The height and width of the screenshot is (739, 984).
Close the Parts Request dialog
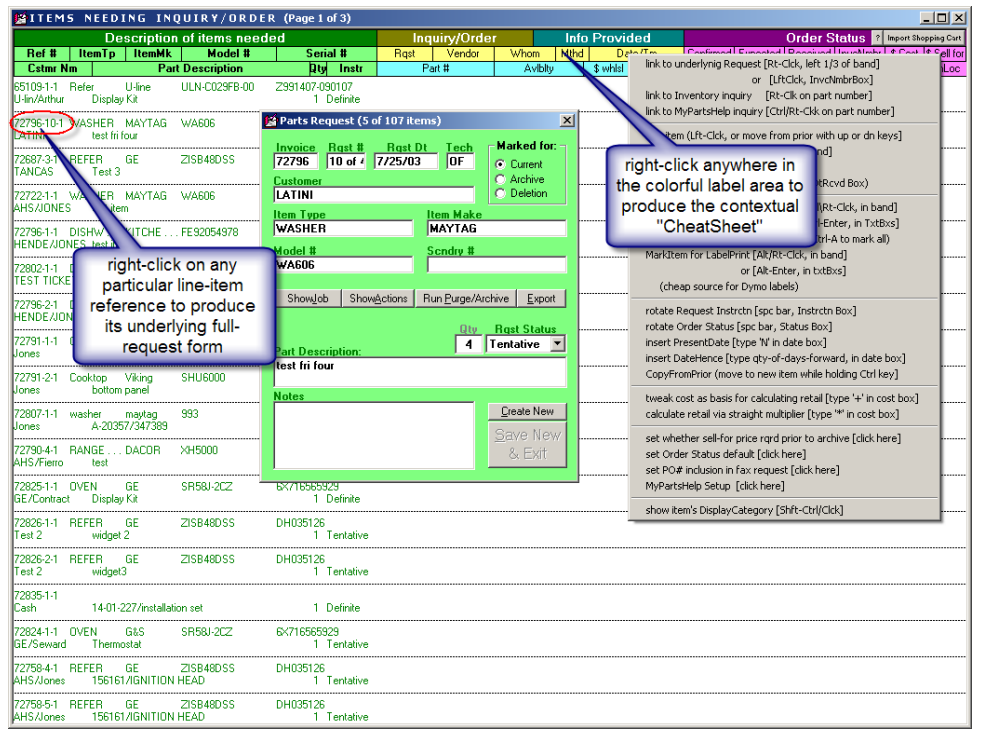[x=567, y=121]
